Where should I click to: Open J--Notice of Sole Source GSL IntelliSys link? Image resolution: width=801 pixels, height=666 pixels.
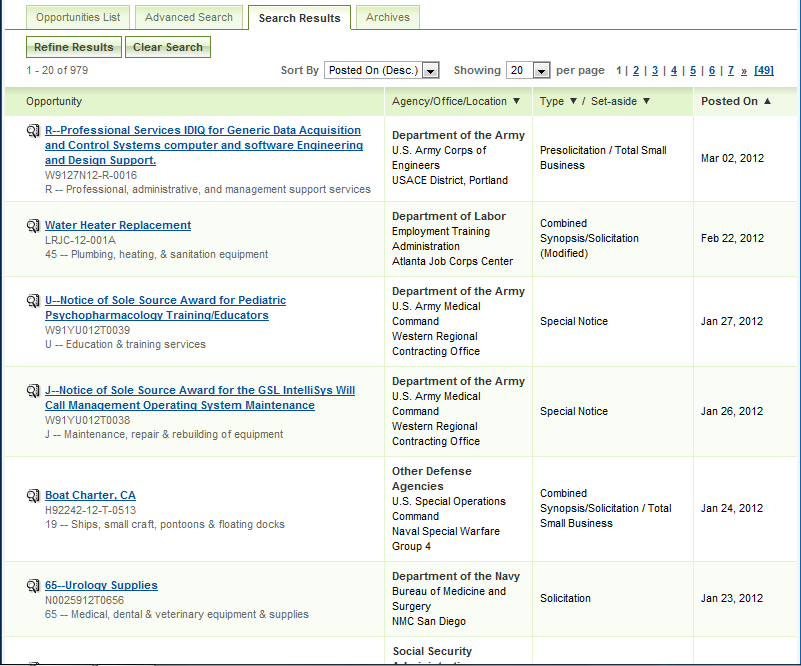click(x=200, y=397)
